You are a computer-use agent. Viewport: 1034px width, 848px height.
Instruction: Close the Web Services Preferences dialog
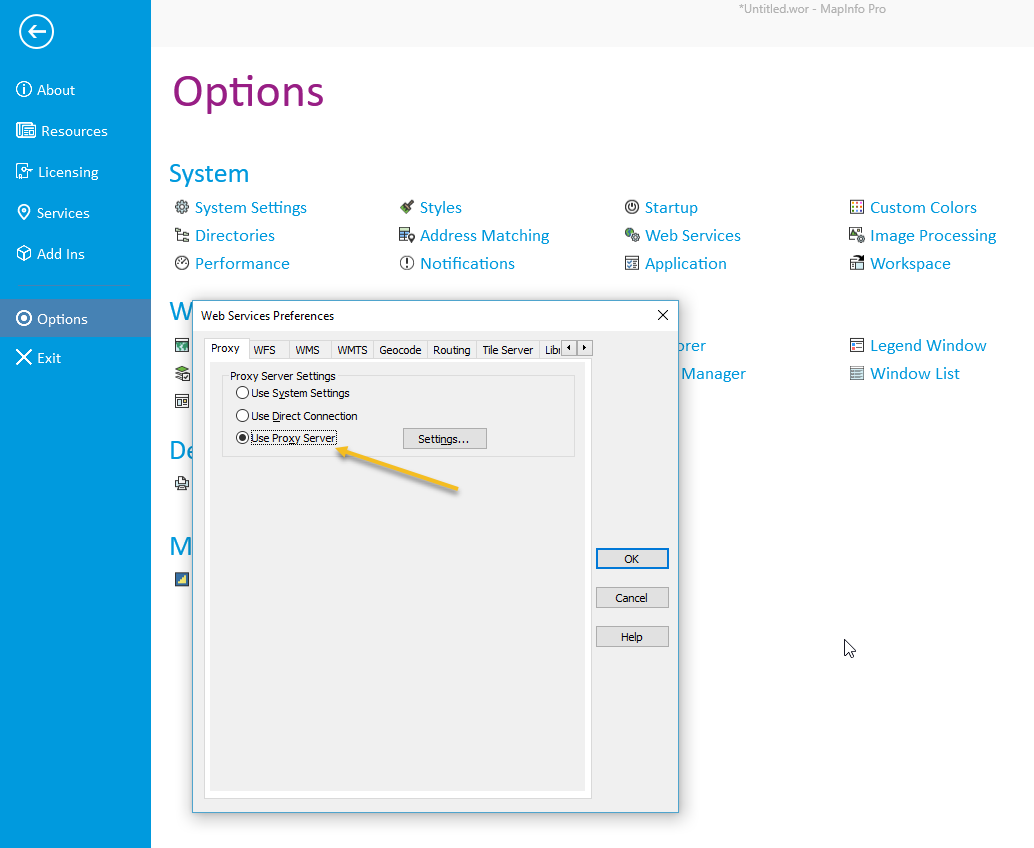point(662,315)
